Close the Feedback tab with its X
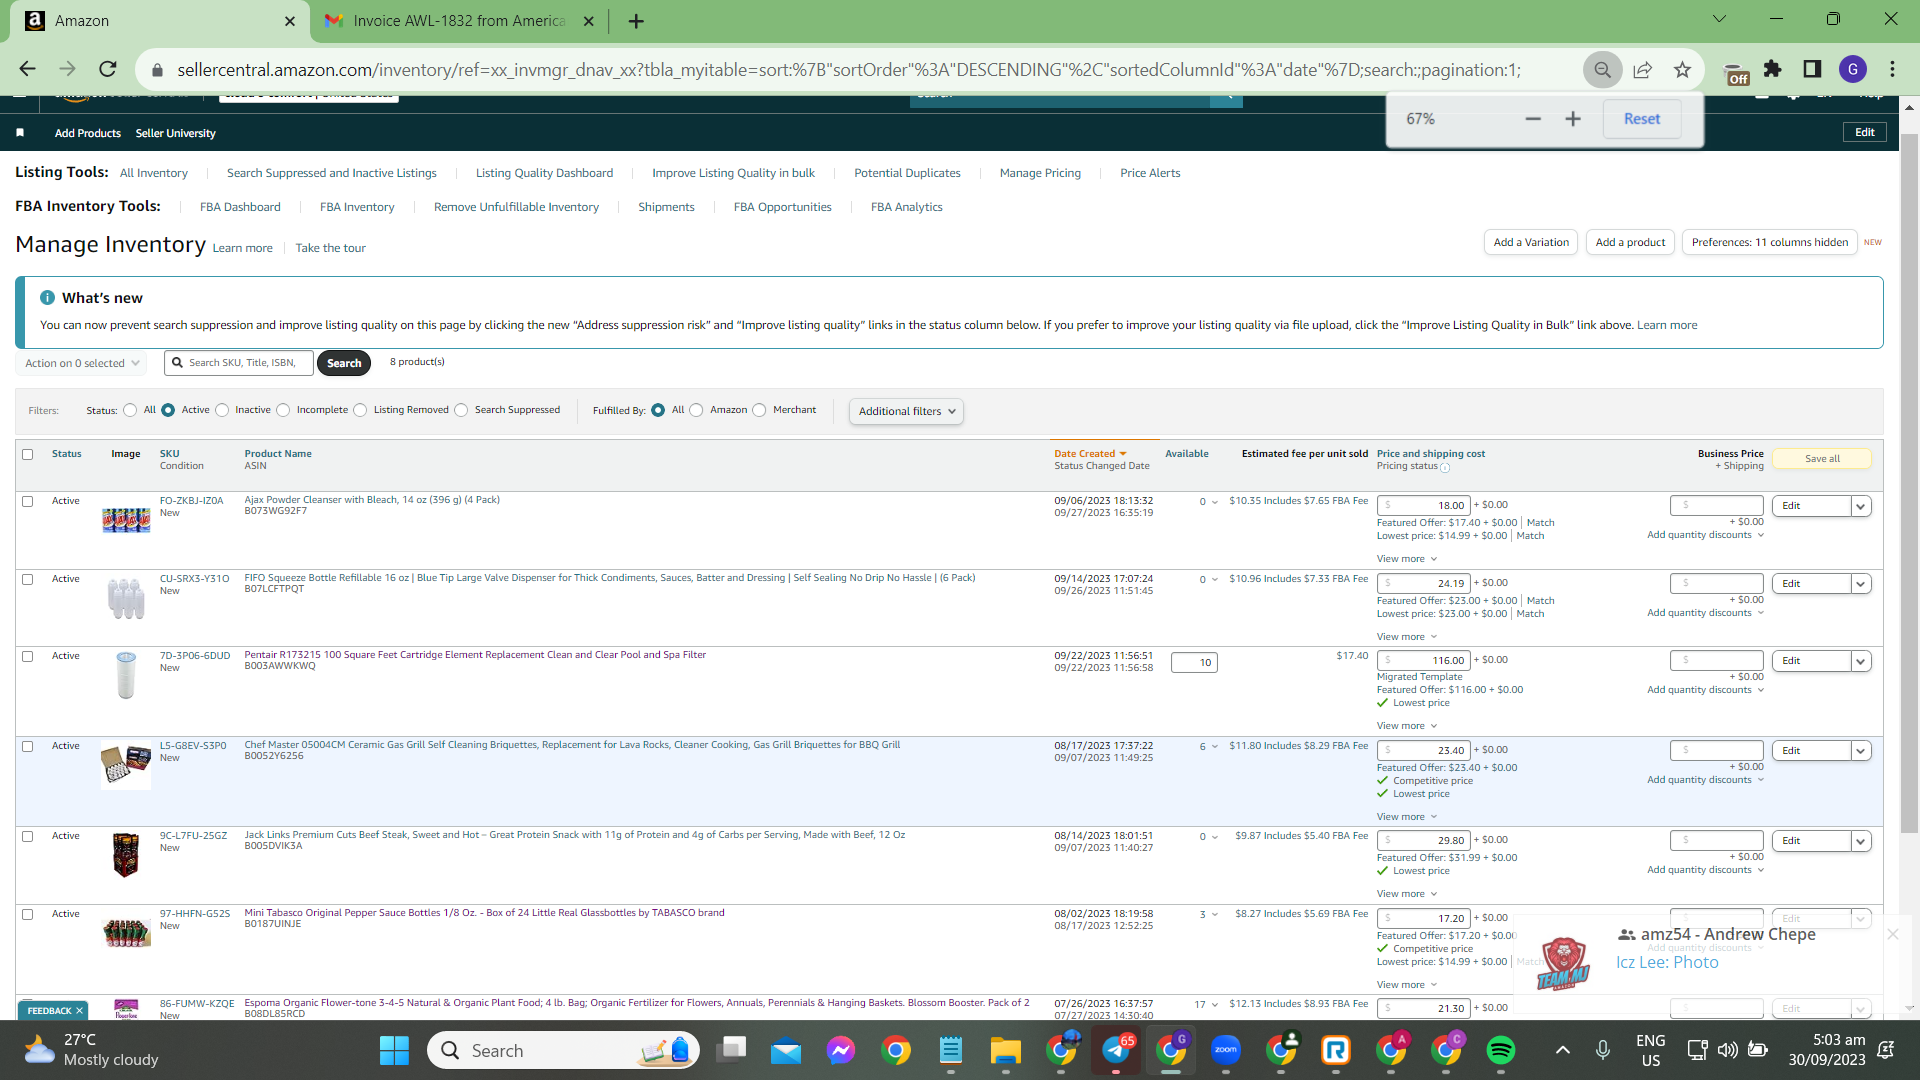 coord(79,1011)
